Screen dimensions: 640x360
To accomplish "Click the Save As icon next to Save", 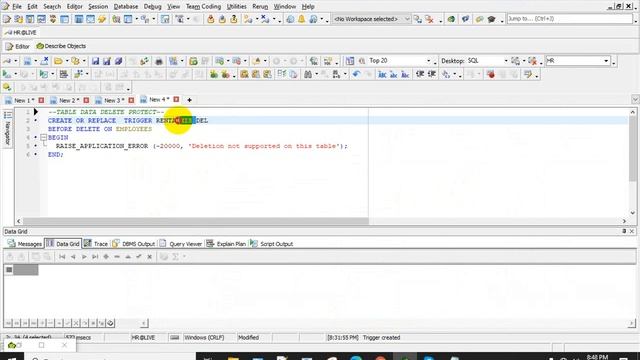I will tap(107, 61).
